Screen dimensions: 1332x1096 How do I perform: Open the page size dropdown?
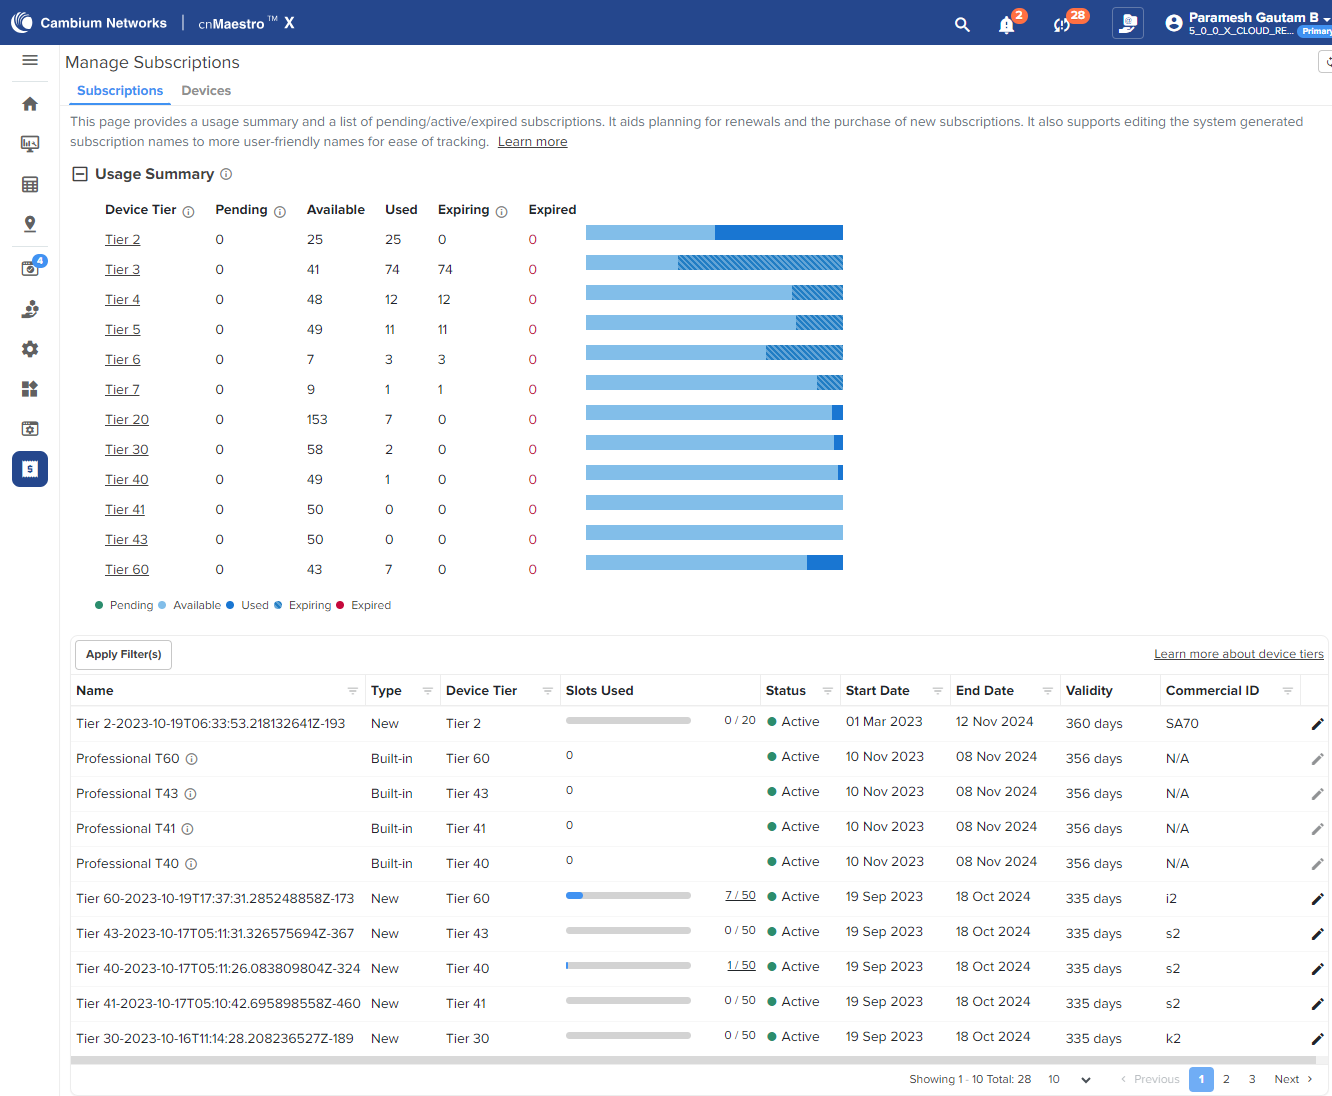[x=1069, y=1080]
